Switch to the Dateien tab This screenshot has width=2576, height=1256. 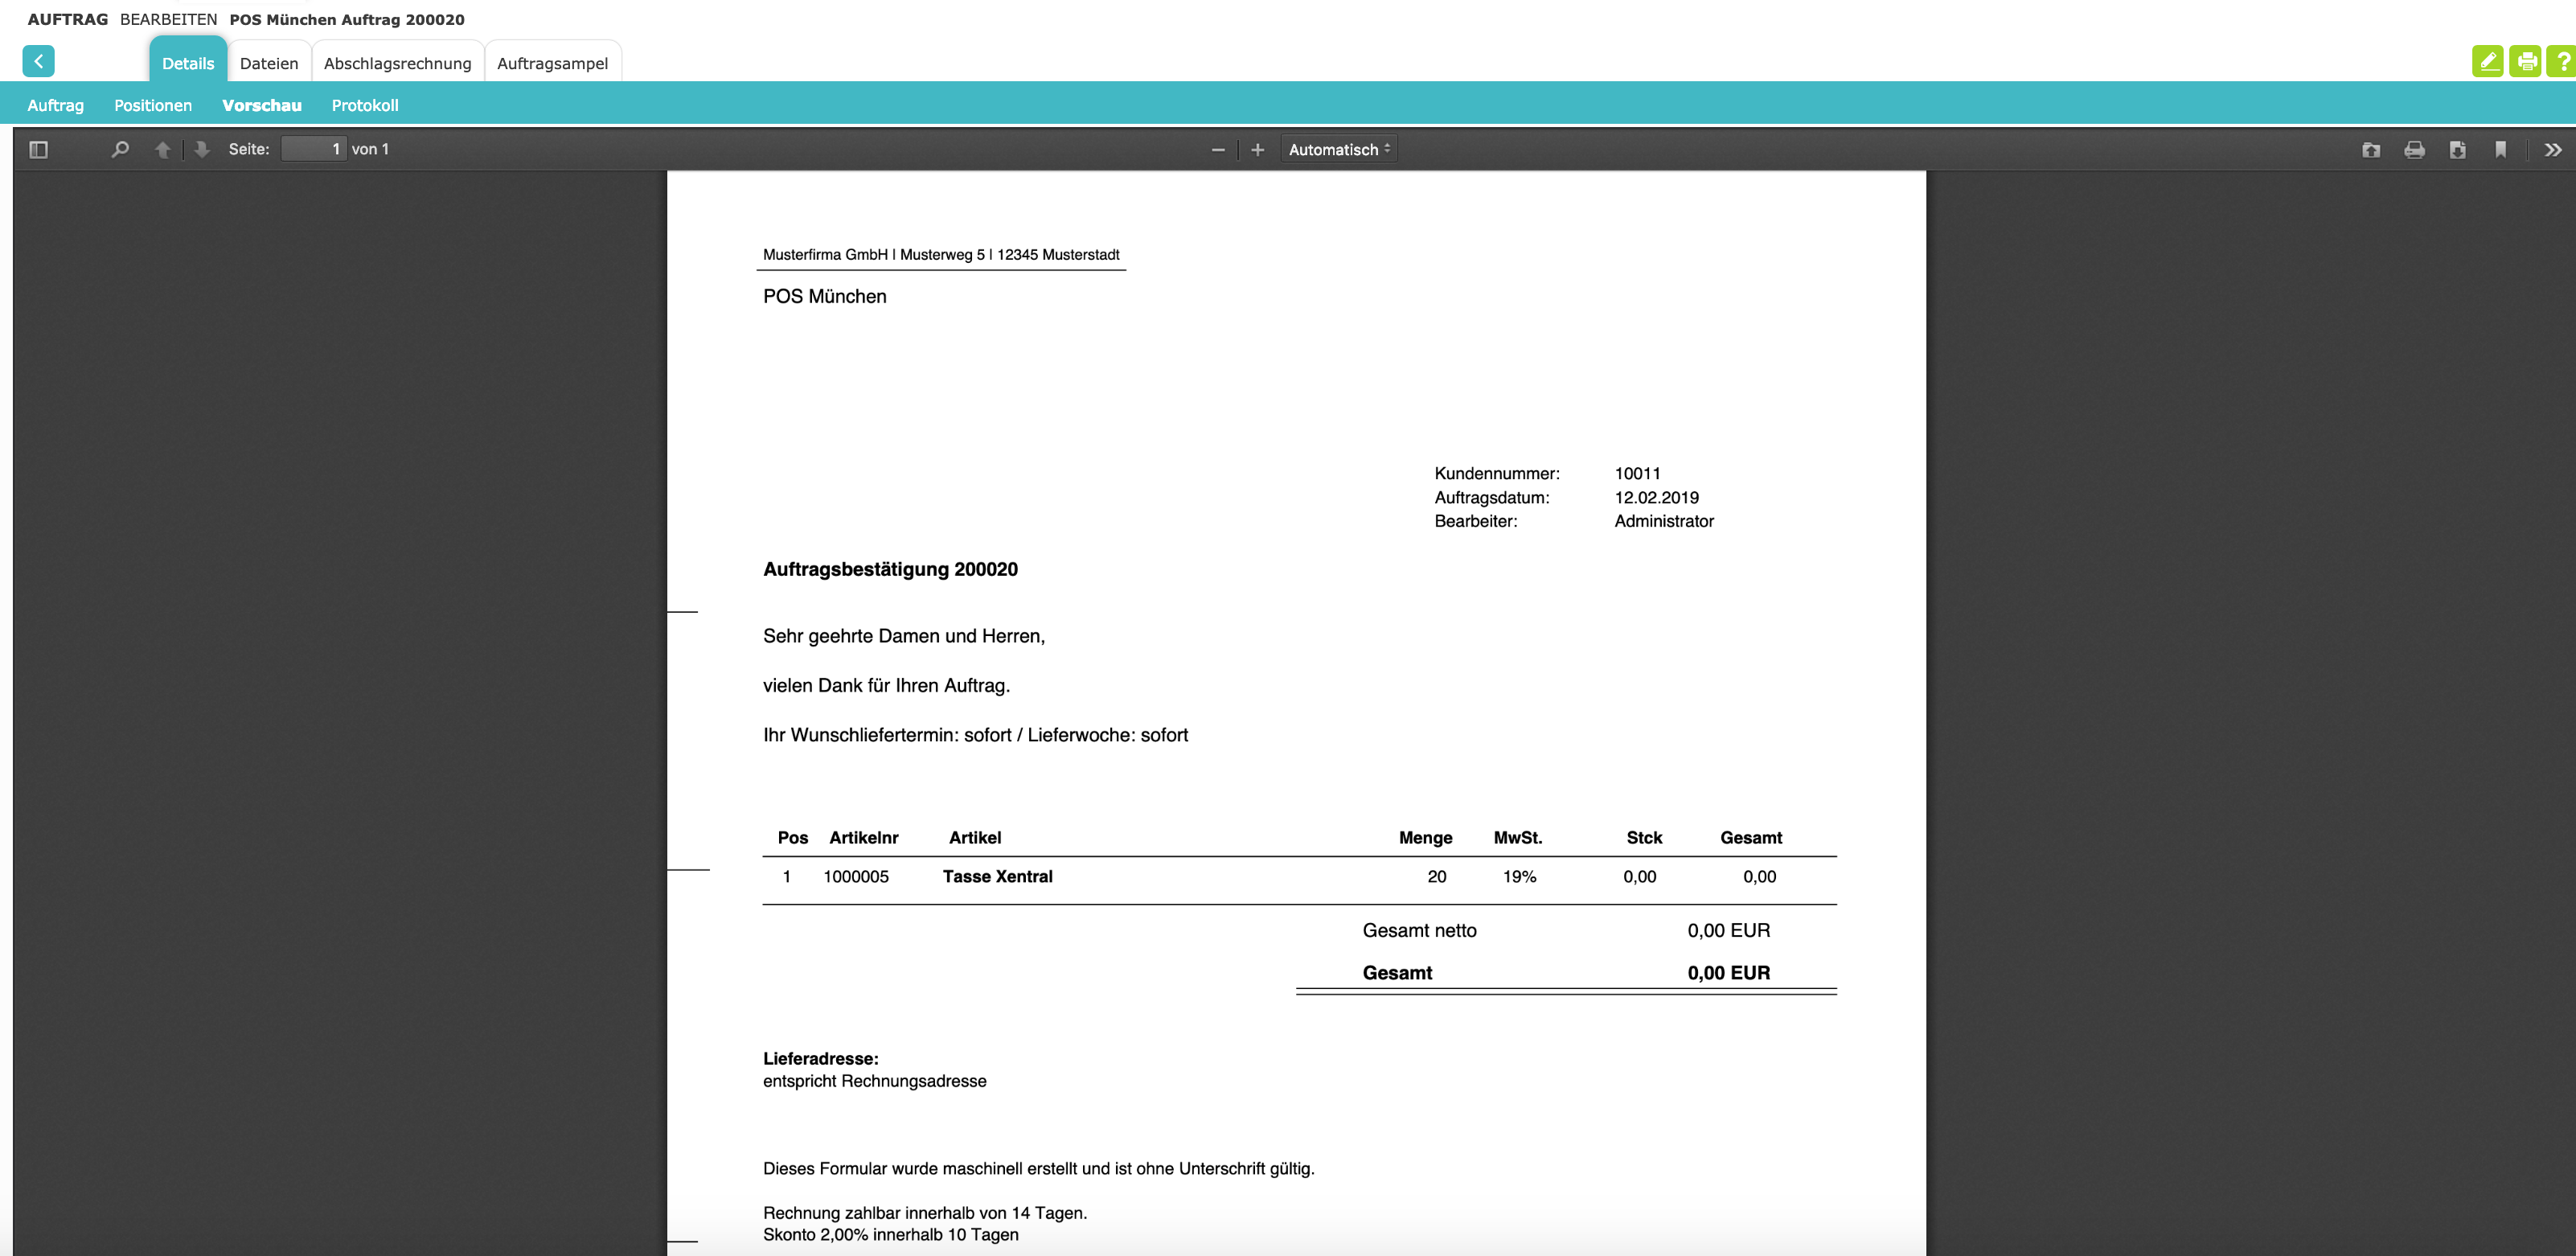coord(269,63)
